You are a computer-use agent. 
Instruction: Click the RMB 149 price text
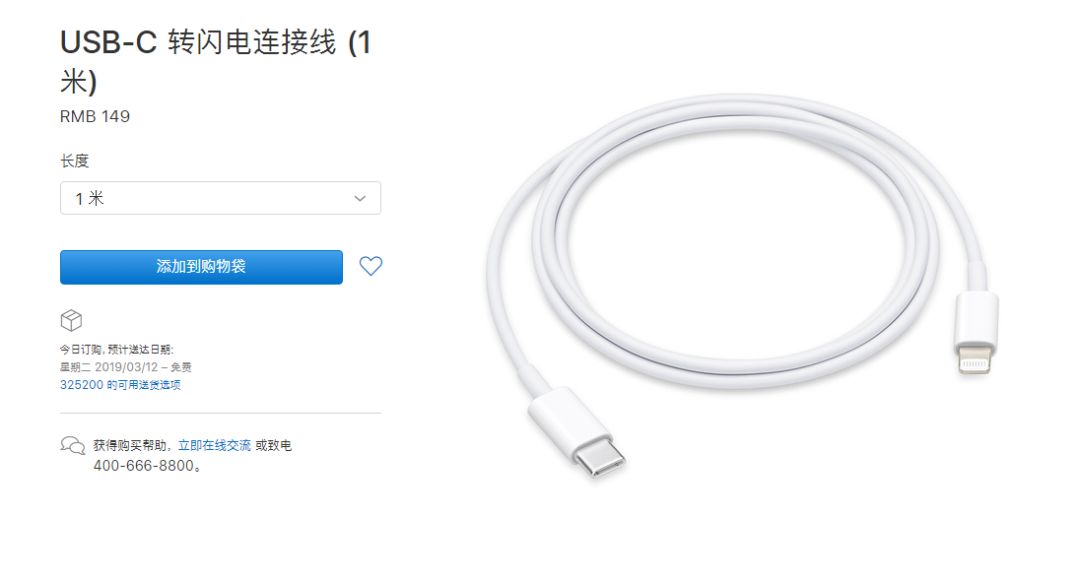click(x=95, y=116)
